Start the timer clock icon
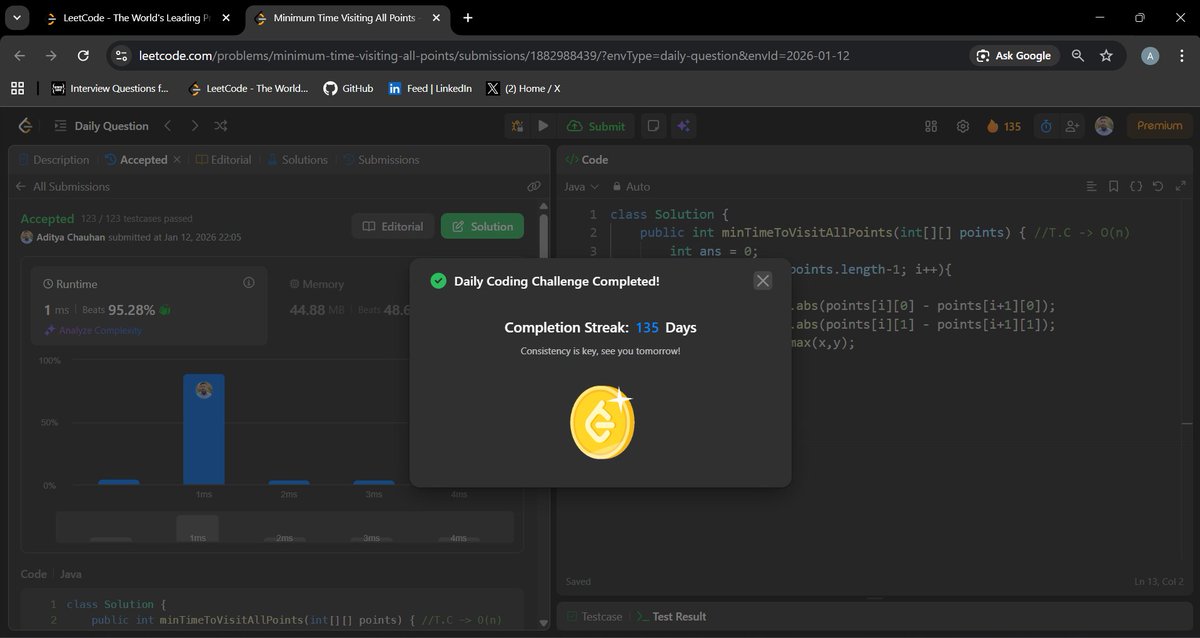The width and height of the screenshot is (1200, 638). (1046, 126)
